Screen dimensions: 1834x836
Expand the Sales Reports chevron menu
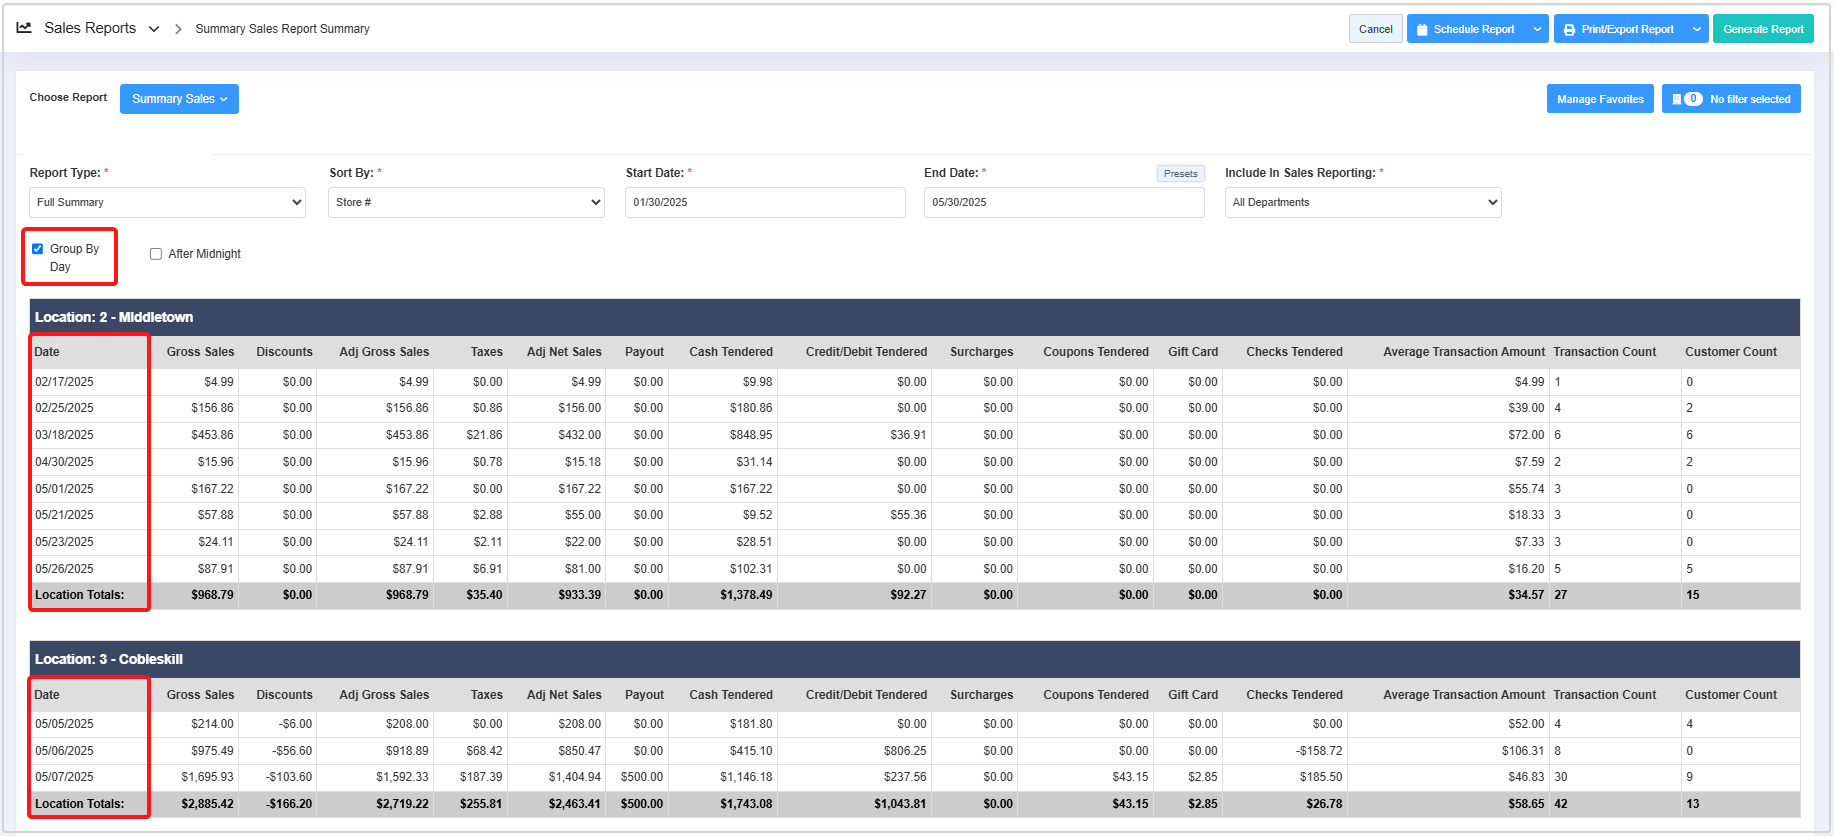pyautogui.click(x=154, y=29)
